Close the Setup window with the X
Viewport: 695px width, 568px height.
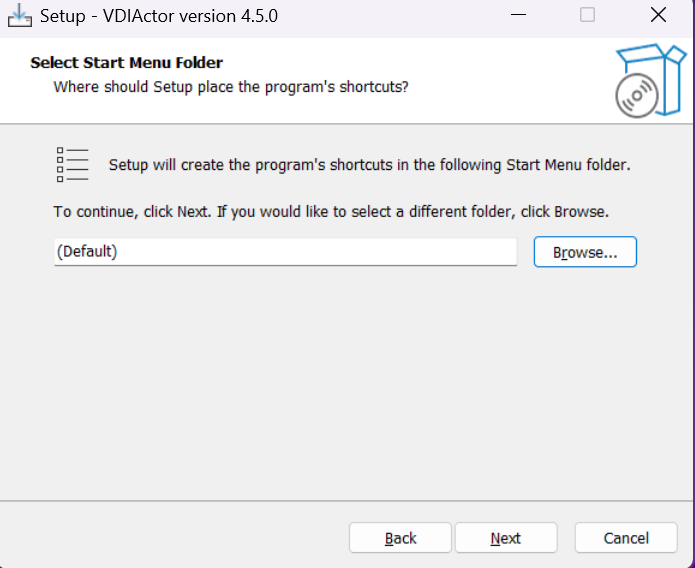point(658,16)
